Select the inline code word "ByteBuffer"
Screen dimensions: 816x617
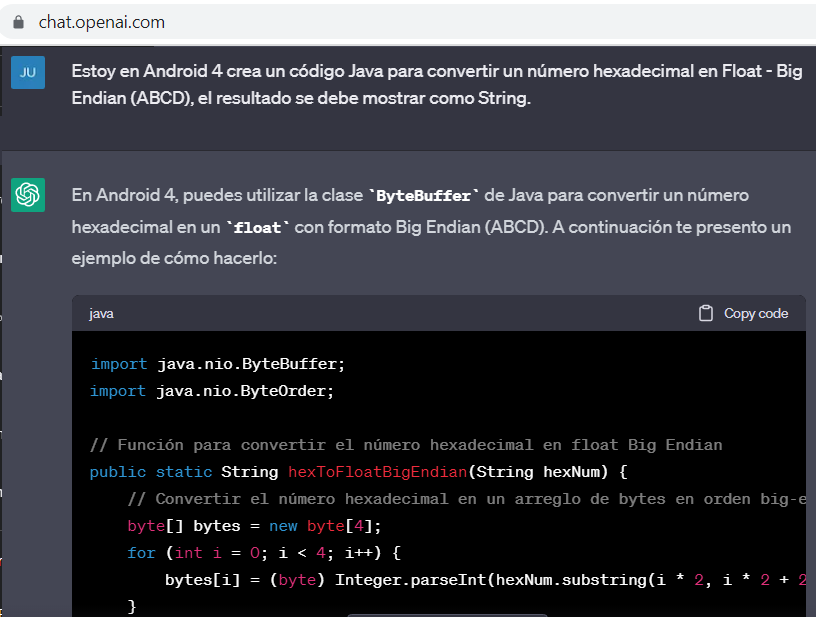click(x=424, y=196)
